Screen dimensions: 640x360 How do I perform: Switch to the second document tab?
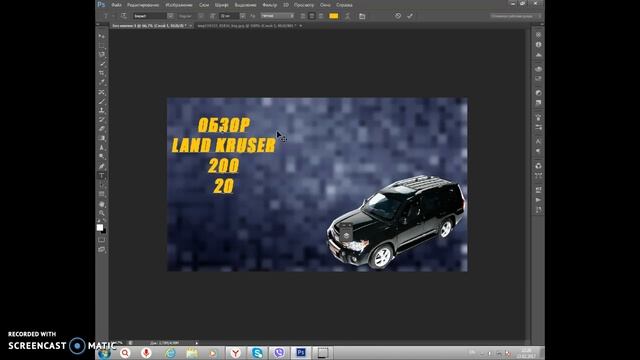[x=247, y=26]
